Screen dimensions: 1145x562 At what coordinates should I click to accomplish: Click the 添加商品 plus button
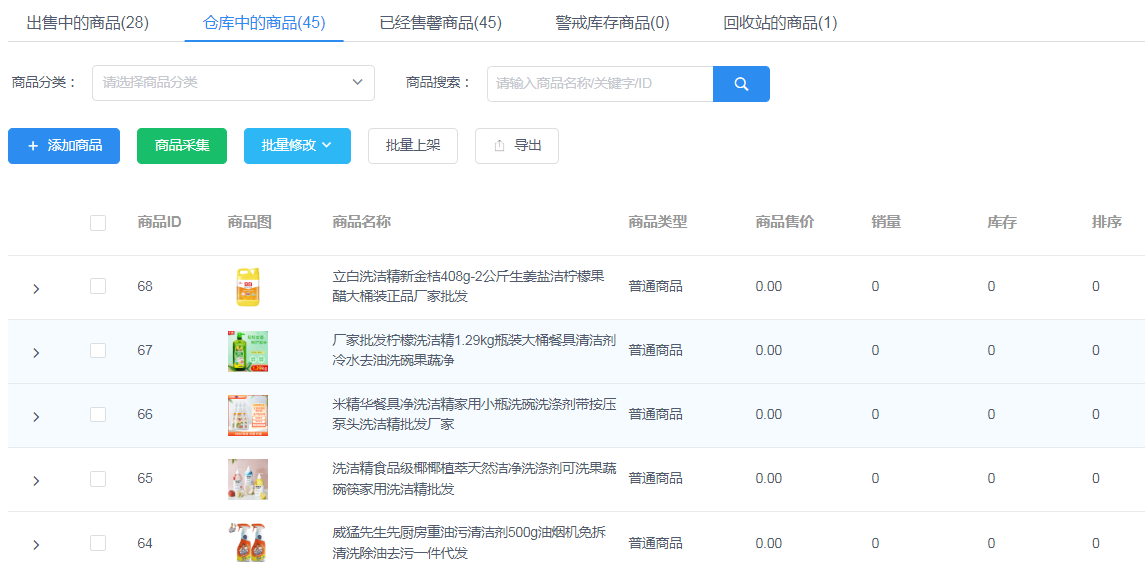click(64, 146)
